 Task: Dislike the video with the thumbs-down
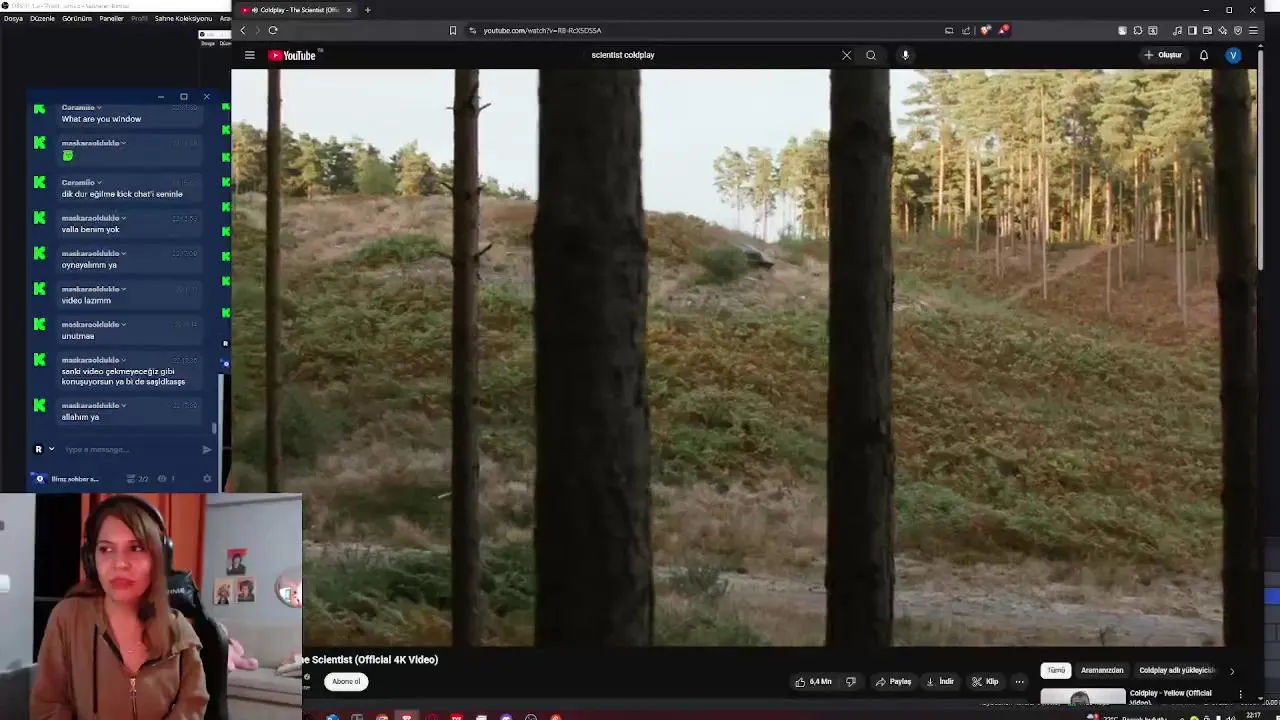851,681
